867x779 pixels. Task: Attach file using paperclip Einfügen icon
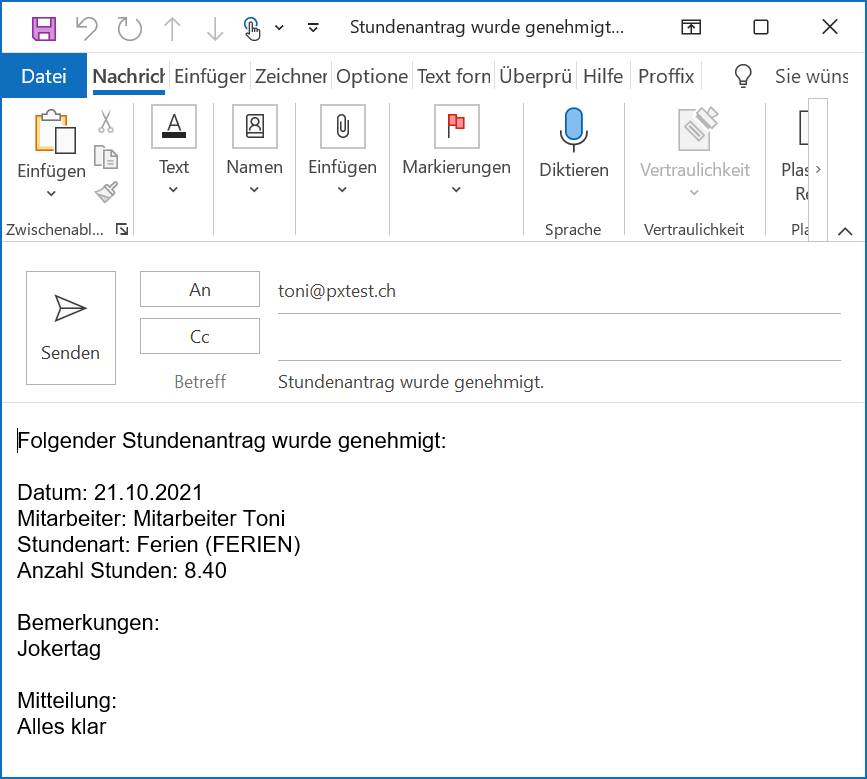click(x=342, y=127)
